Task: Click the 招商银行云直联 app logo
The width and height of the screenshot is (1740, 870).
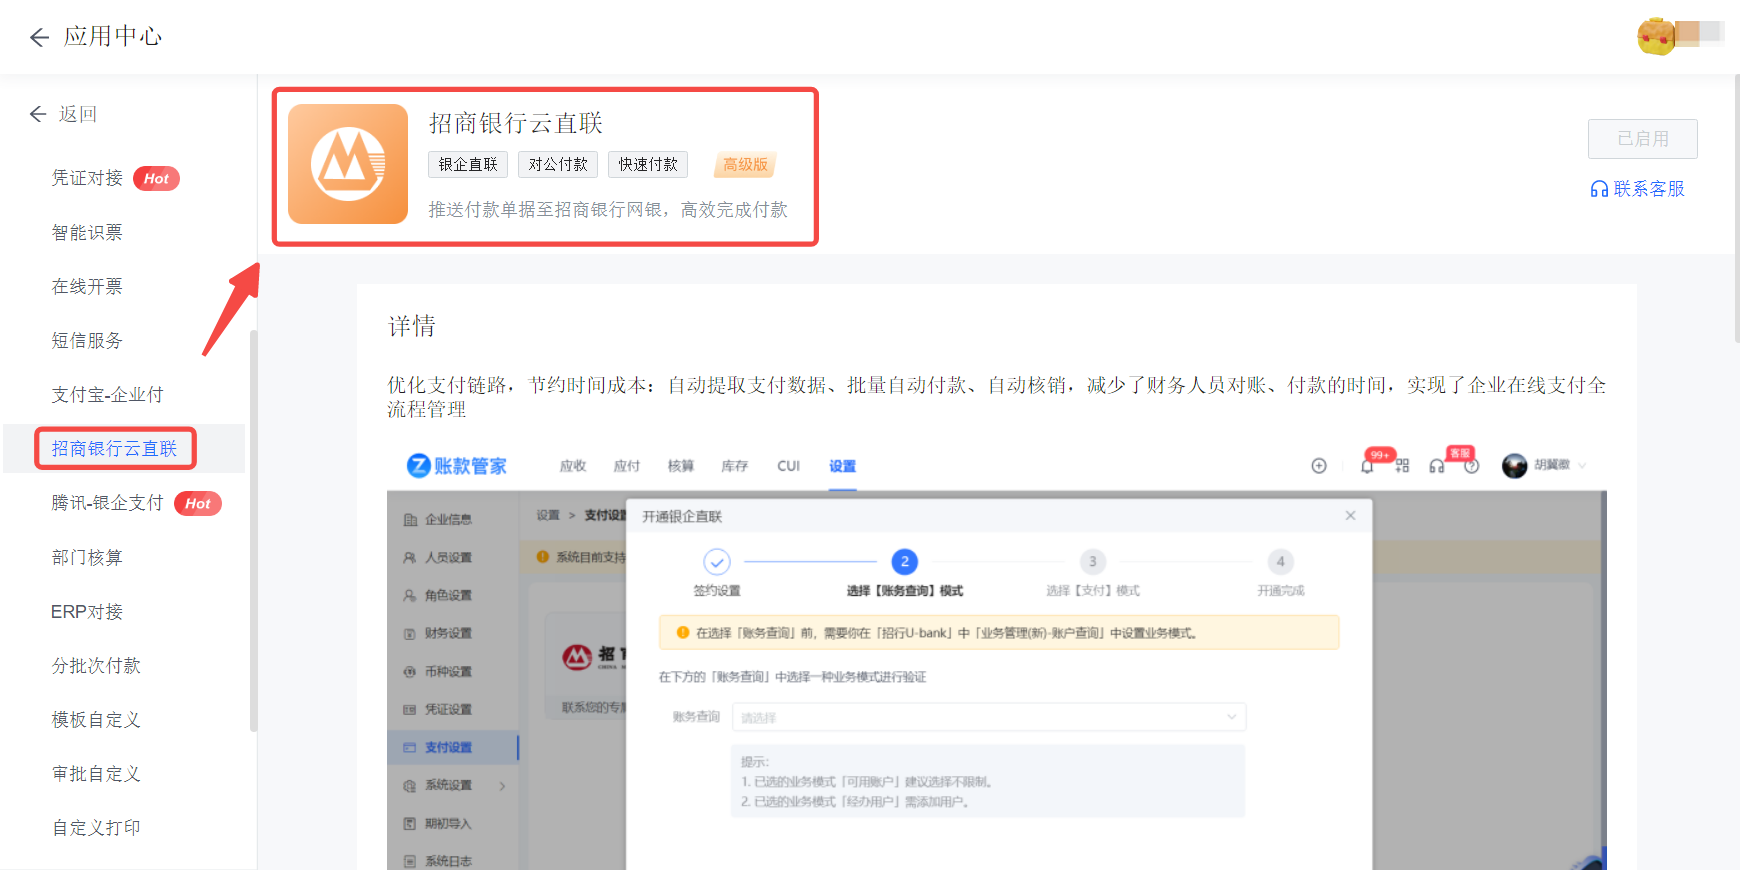Action: (348, 164)
